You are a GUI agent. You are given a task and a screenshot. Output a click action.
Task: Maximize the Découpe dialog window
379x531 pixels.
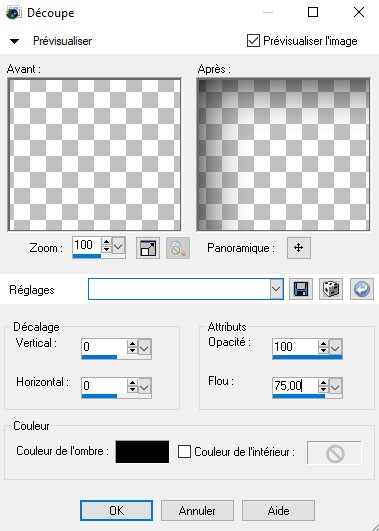(313, 12)
